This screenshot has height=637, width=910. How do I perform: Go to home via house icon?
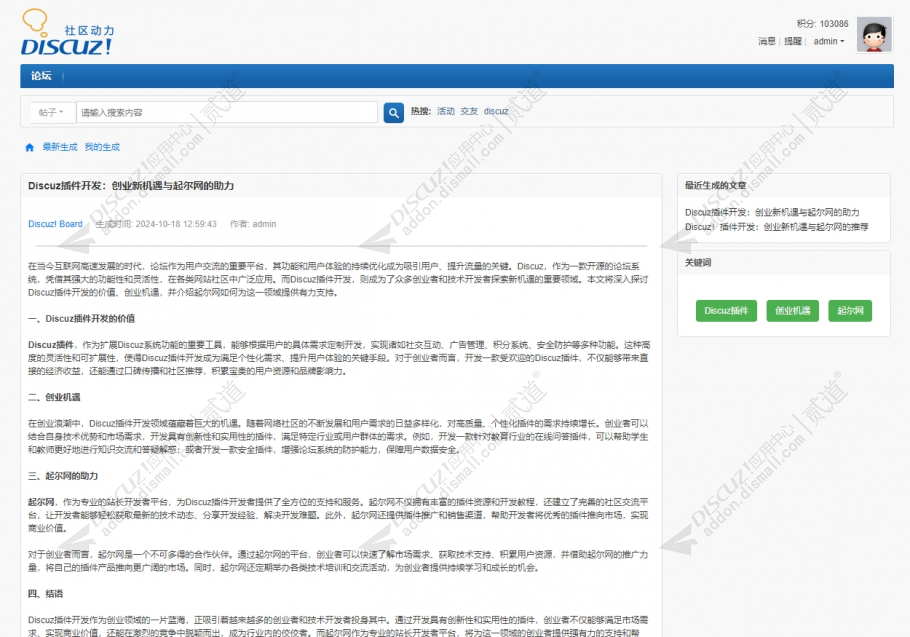[30, 147]
